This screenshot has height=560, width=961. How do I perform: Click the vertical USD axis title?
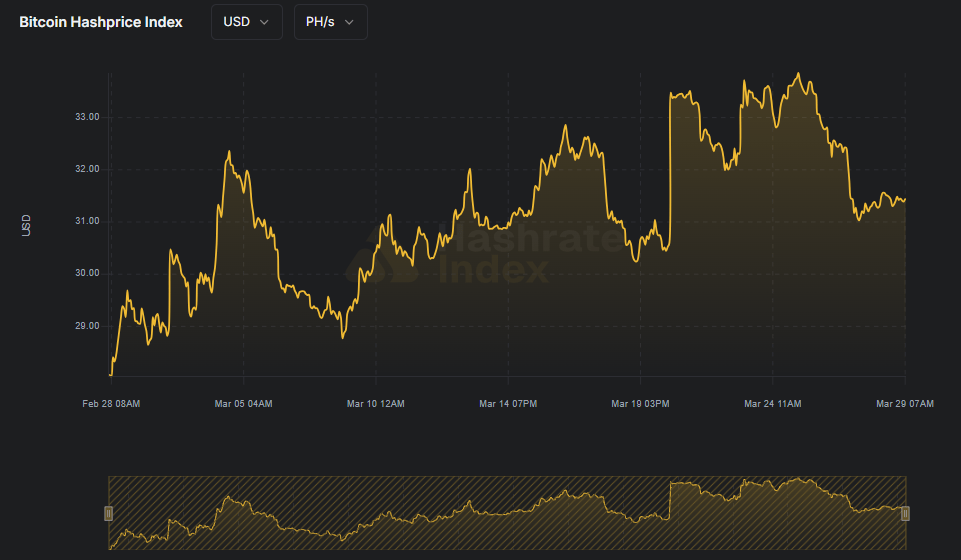click(x=26, y=225)
